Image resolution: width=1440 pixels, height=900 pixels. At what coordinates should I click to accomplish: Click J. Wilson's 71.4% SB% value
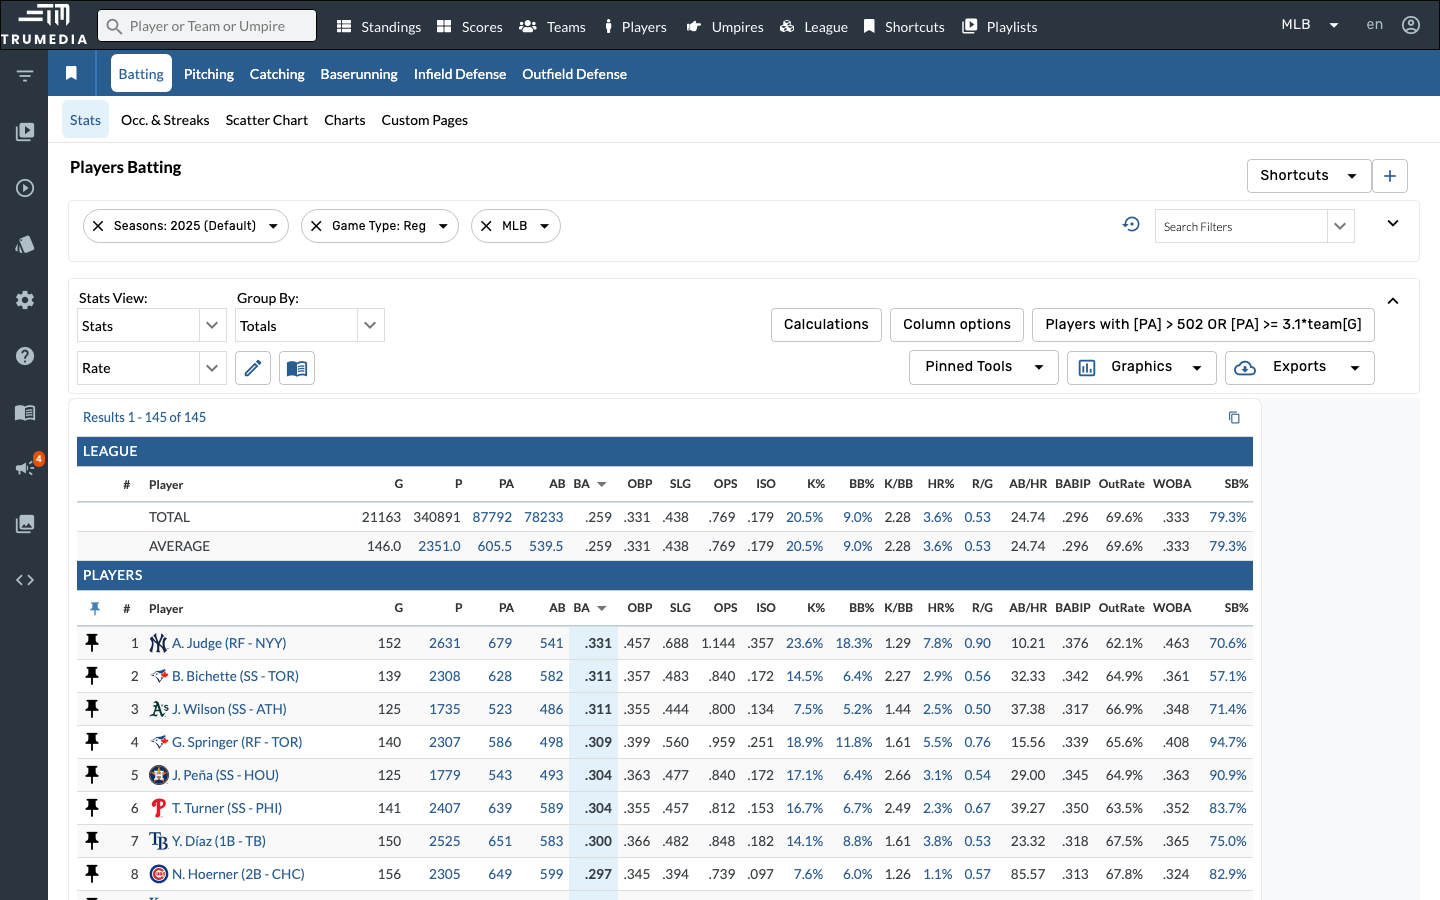[x=1228, y=709]
